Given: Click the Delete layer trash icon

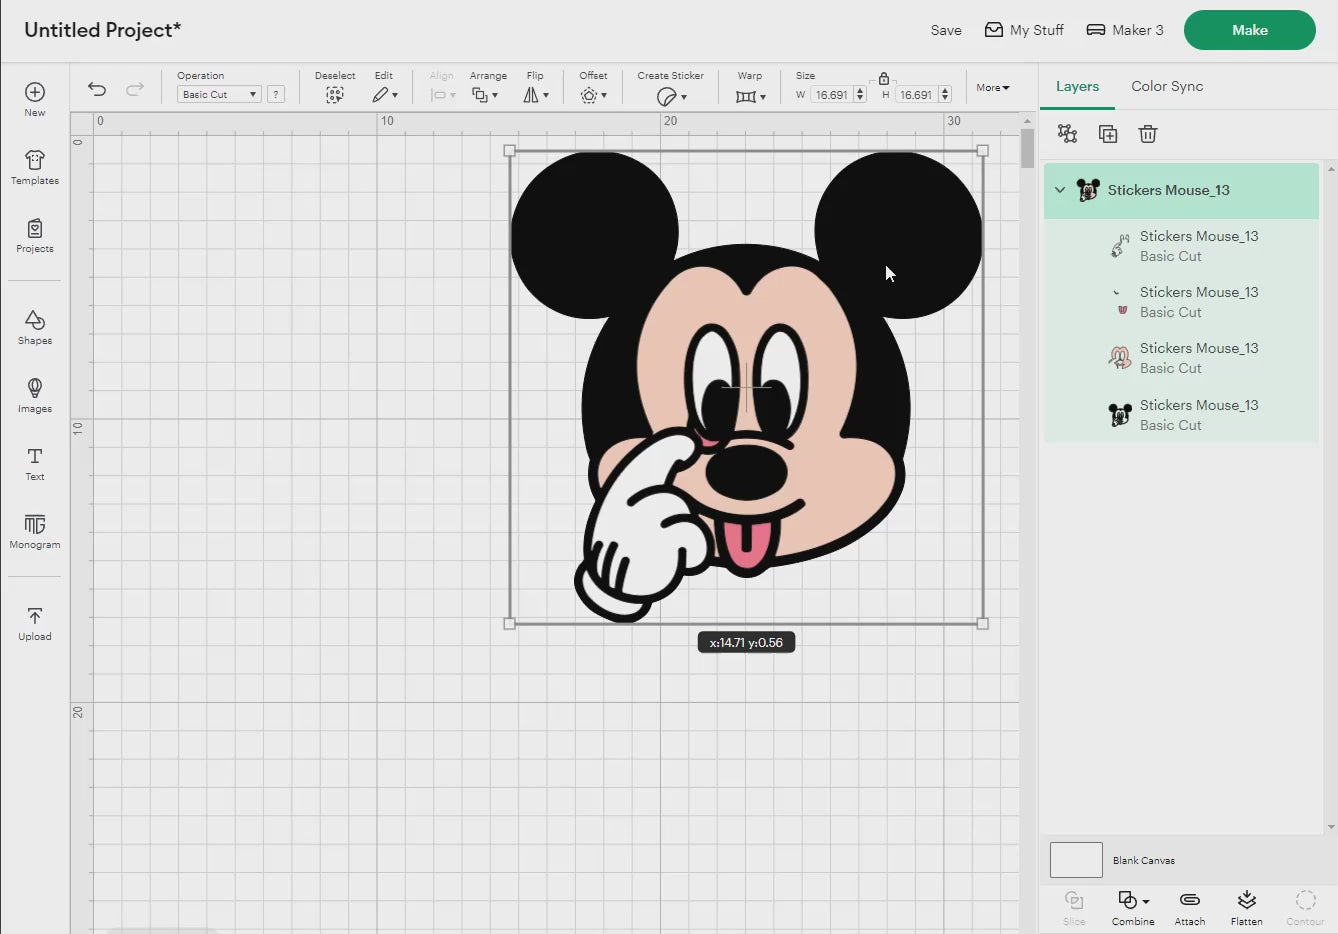Looking at the screenshot, I should (1148, 134).
